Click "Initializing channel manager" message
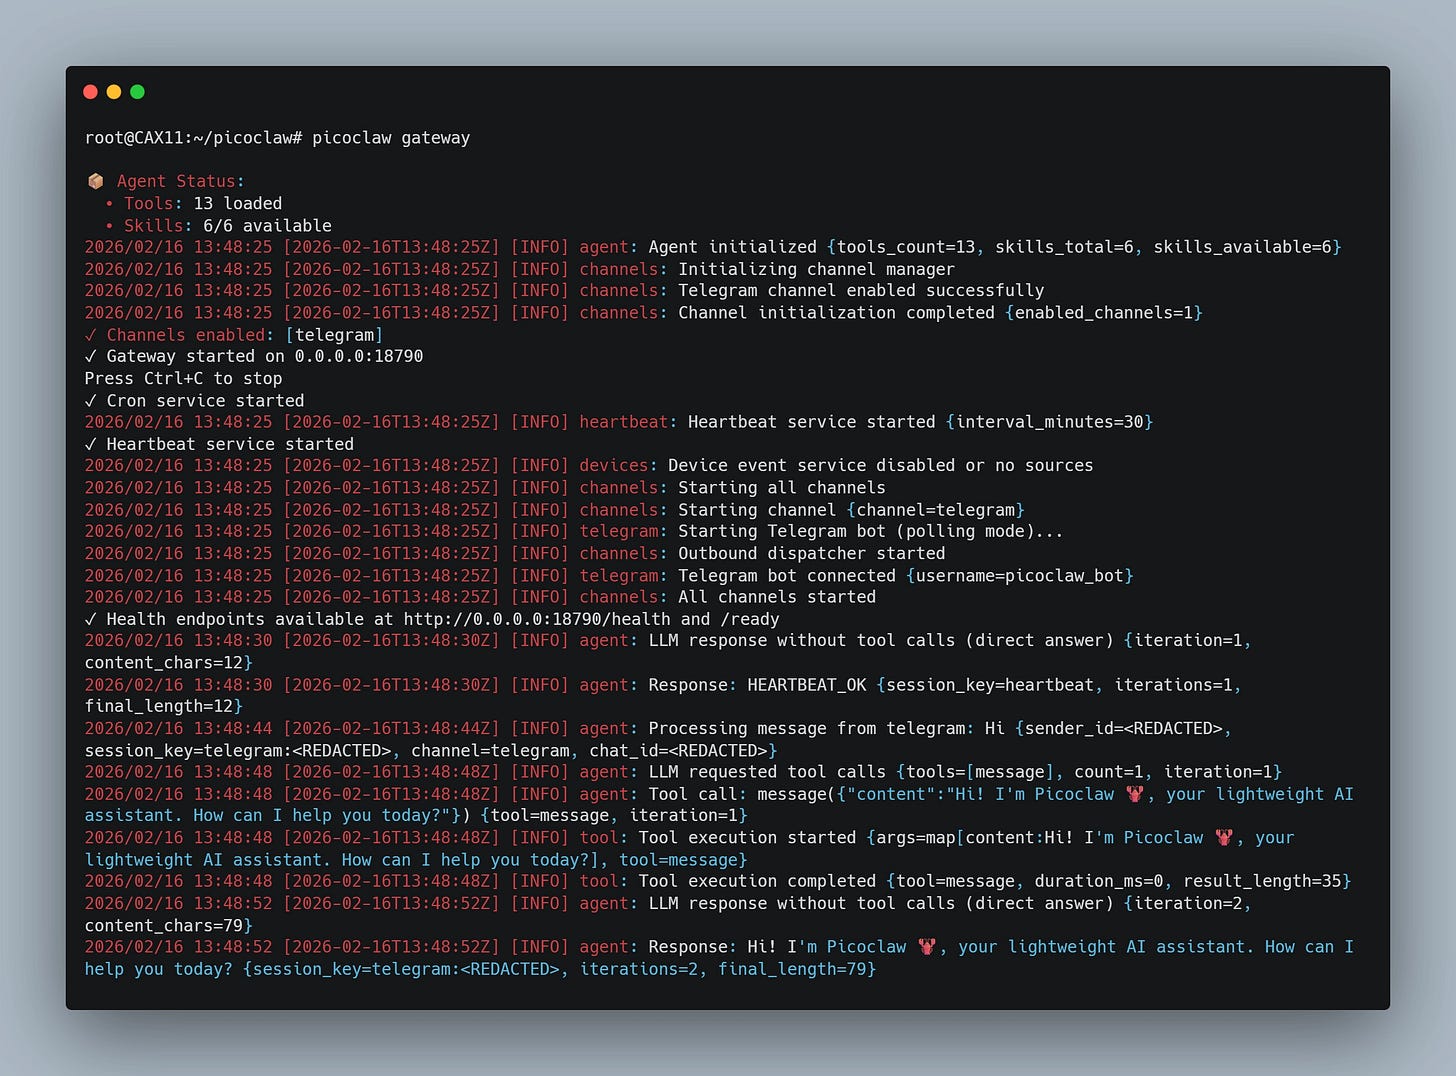The width and height of the screenshot is (1456, 1076). (x=816, y=269)
